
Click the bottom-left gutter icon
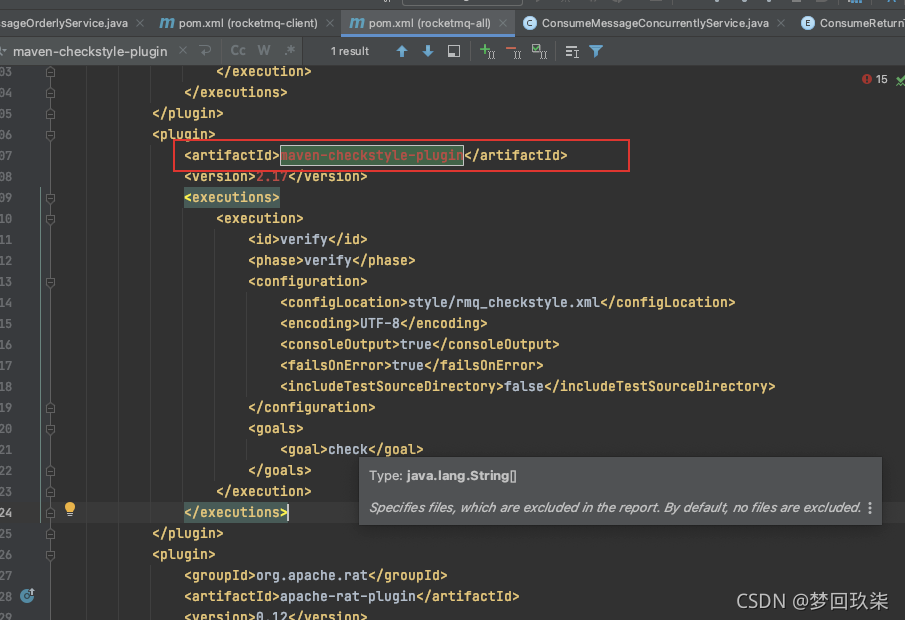[27, 595]
